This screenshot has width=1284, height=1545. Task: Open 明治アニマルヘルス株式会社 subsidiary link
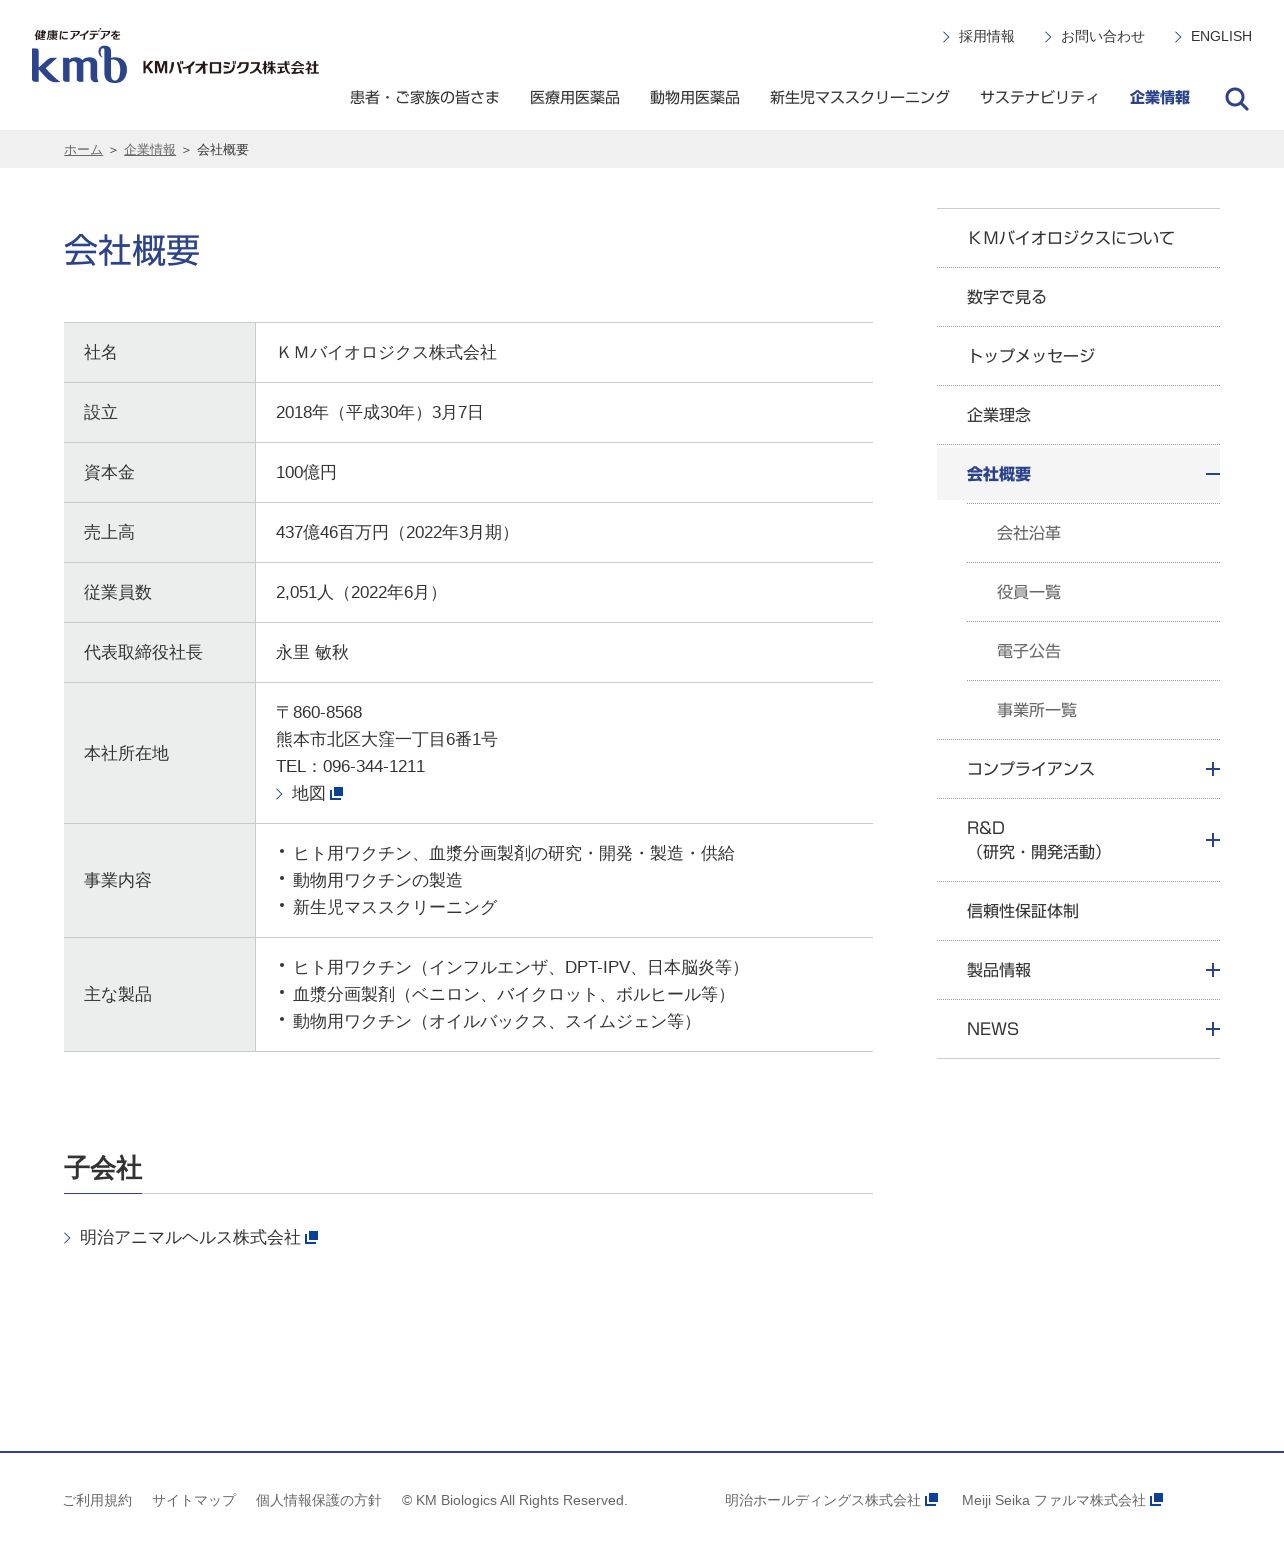pos(190,1237)
